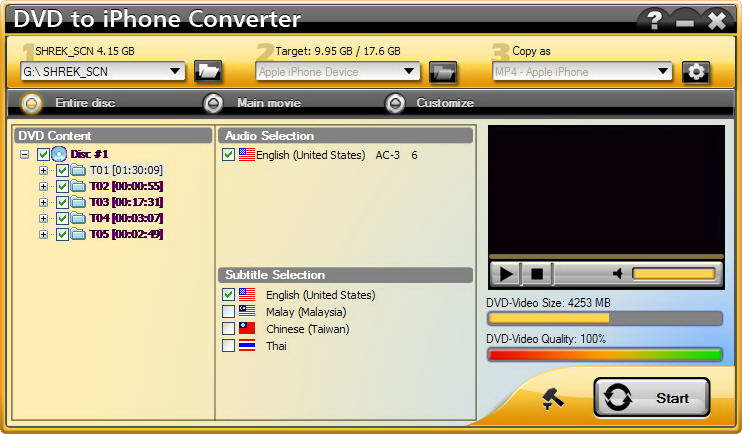Toggle English AC-3 audio track checkbox
Viewport: 742px width, 434px height.
click(x=229, y=155)
